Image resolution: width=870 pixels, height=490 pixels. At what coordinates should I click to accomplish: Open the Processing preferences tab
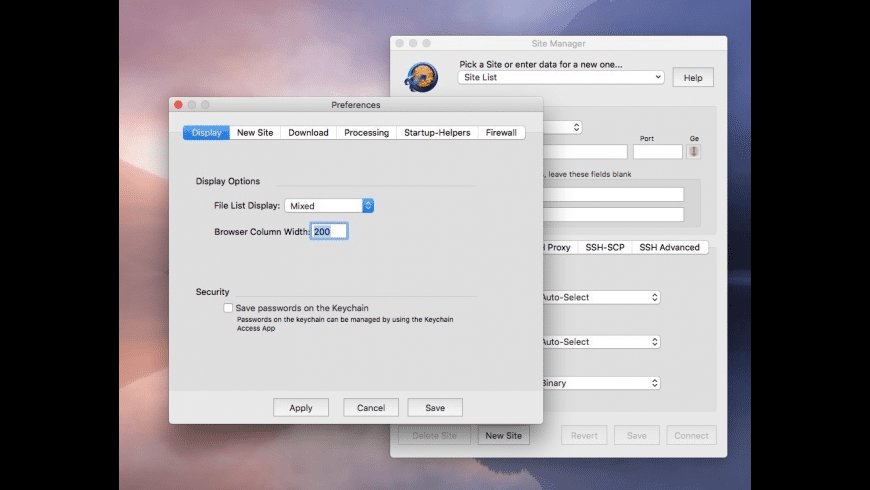[366, 133]
